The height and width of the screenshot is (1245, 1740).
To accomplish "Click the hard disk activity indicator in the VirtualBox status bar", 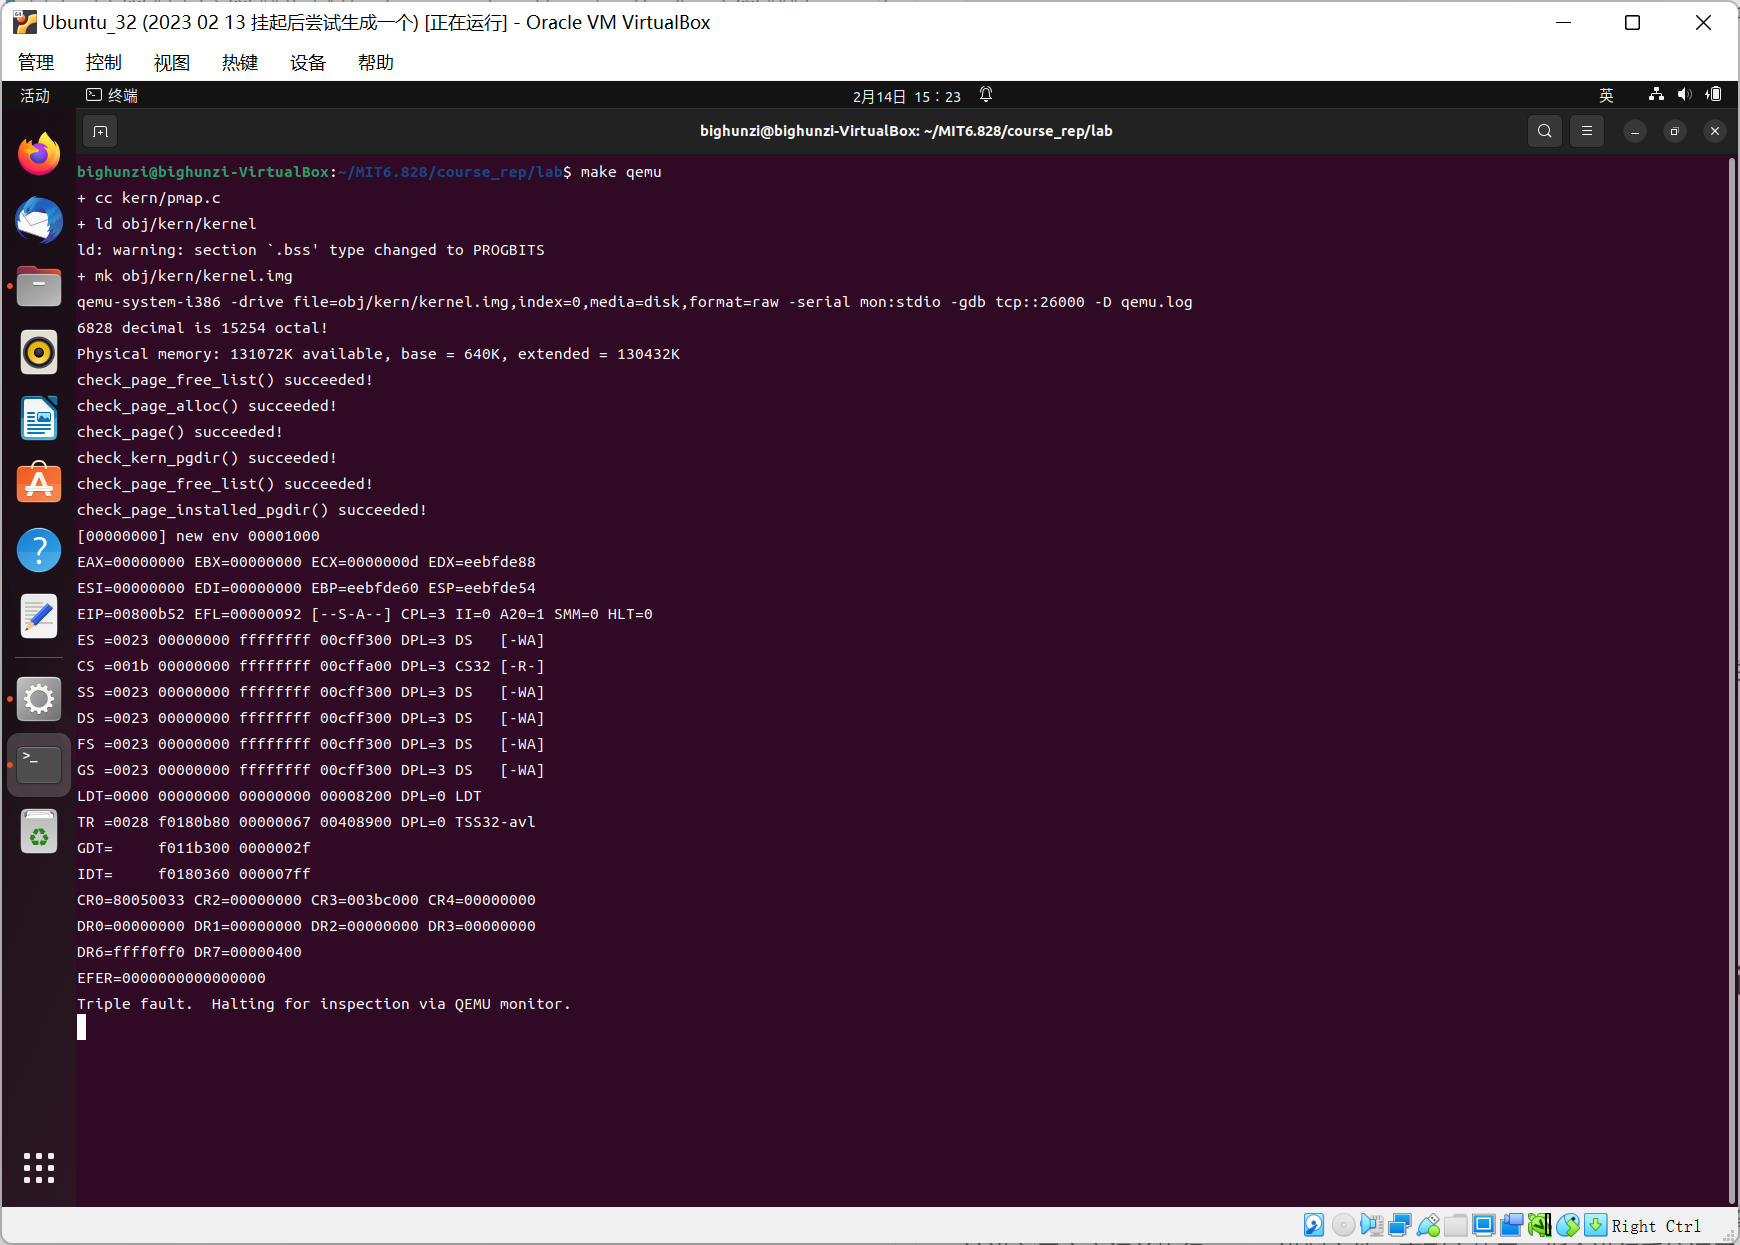I will (1314, 1225).
